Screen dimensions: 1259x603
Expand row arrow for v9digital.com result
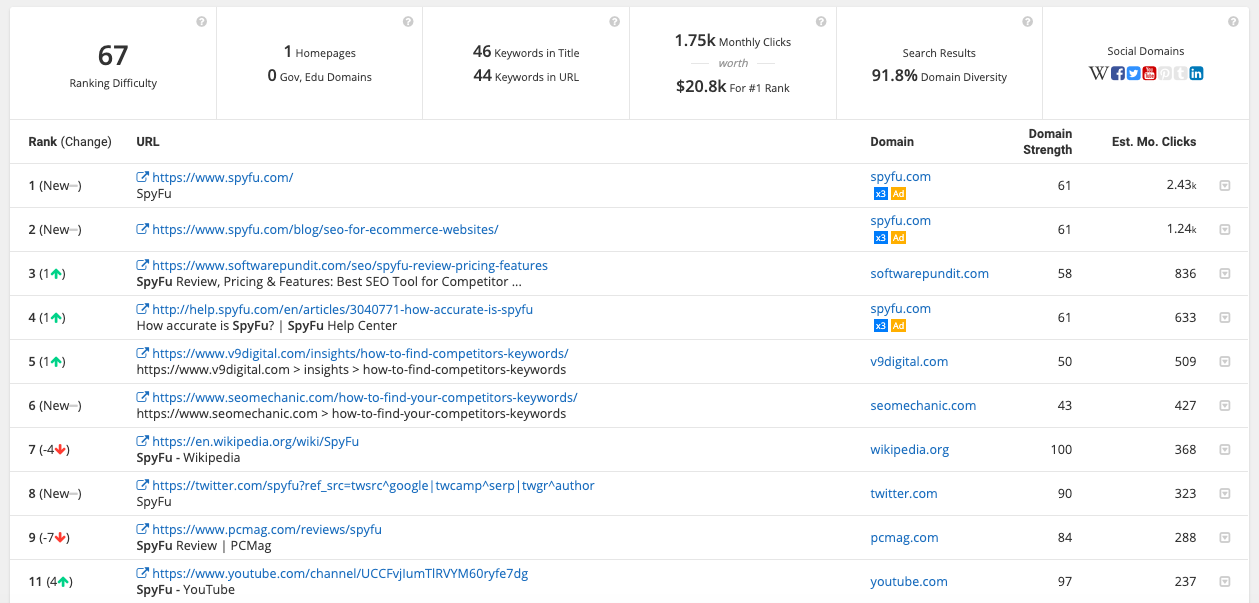1225,362
